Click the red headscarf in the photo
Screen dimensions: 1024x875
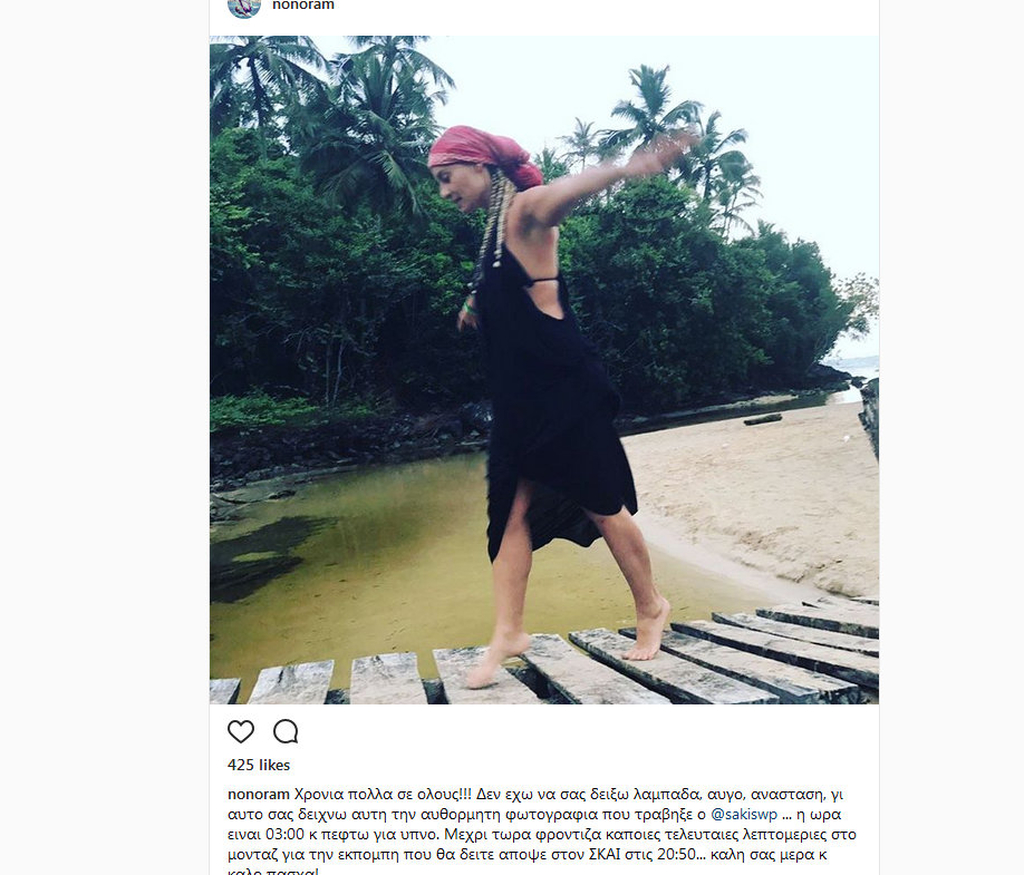pyautogui.click(x=480, y=150)
